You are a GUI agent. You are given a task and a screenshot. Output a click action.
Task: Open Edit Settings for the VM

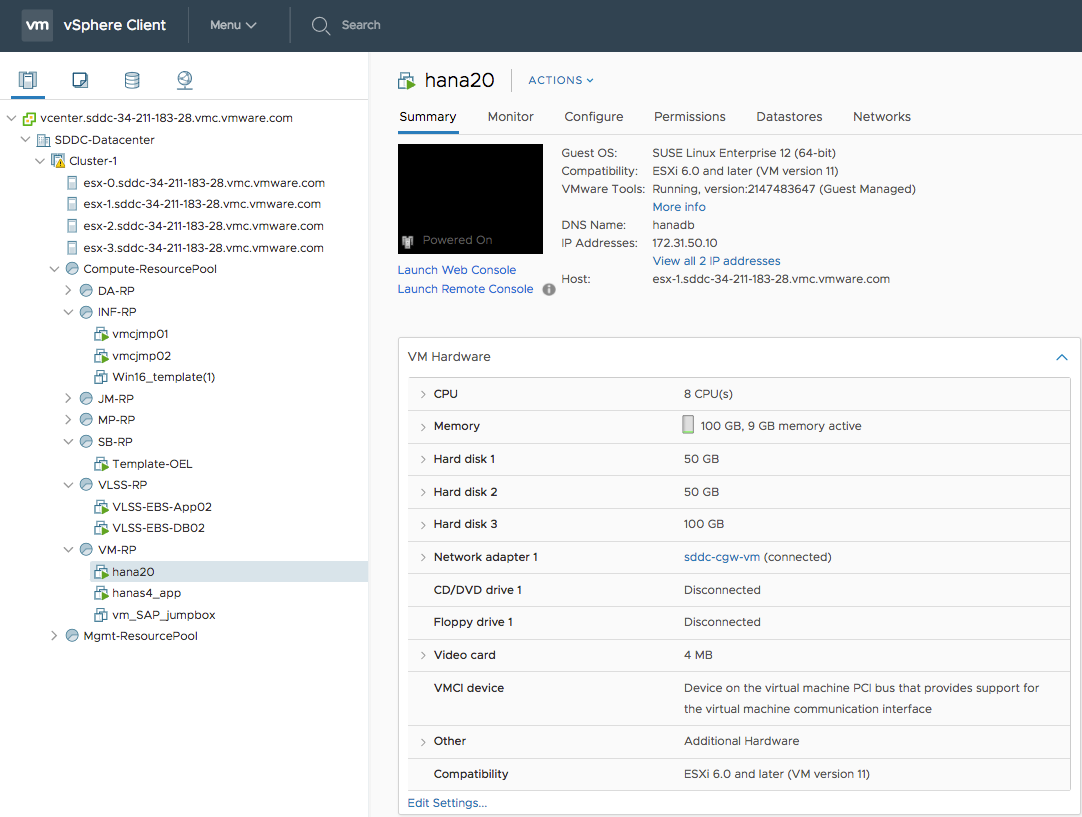(447, 803)
